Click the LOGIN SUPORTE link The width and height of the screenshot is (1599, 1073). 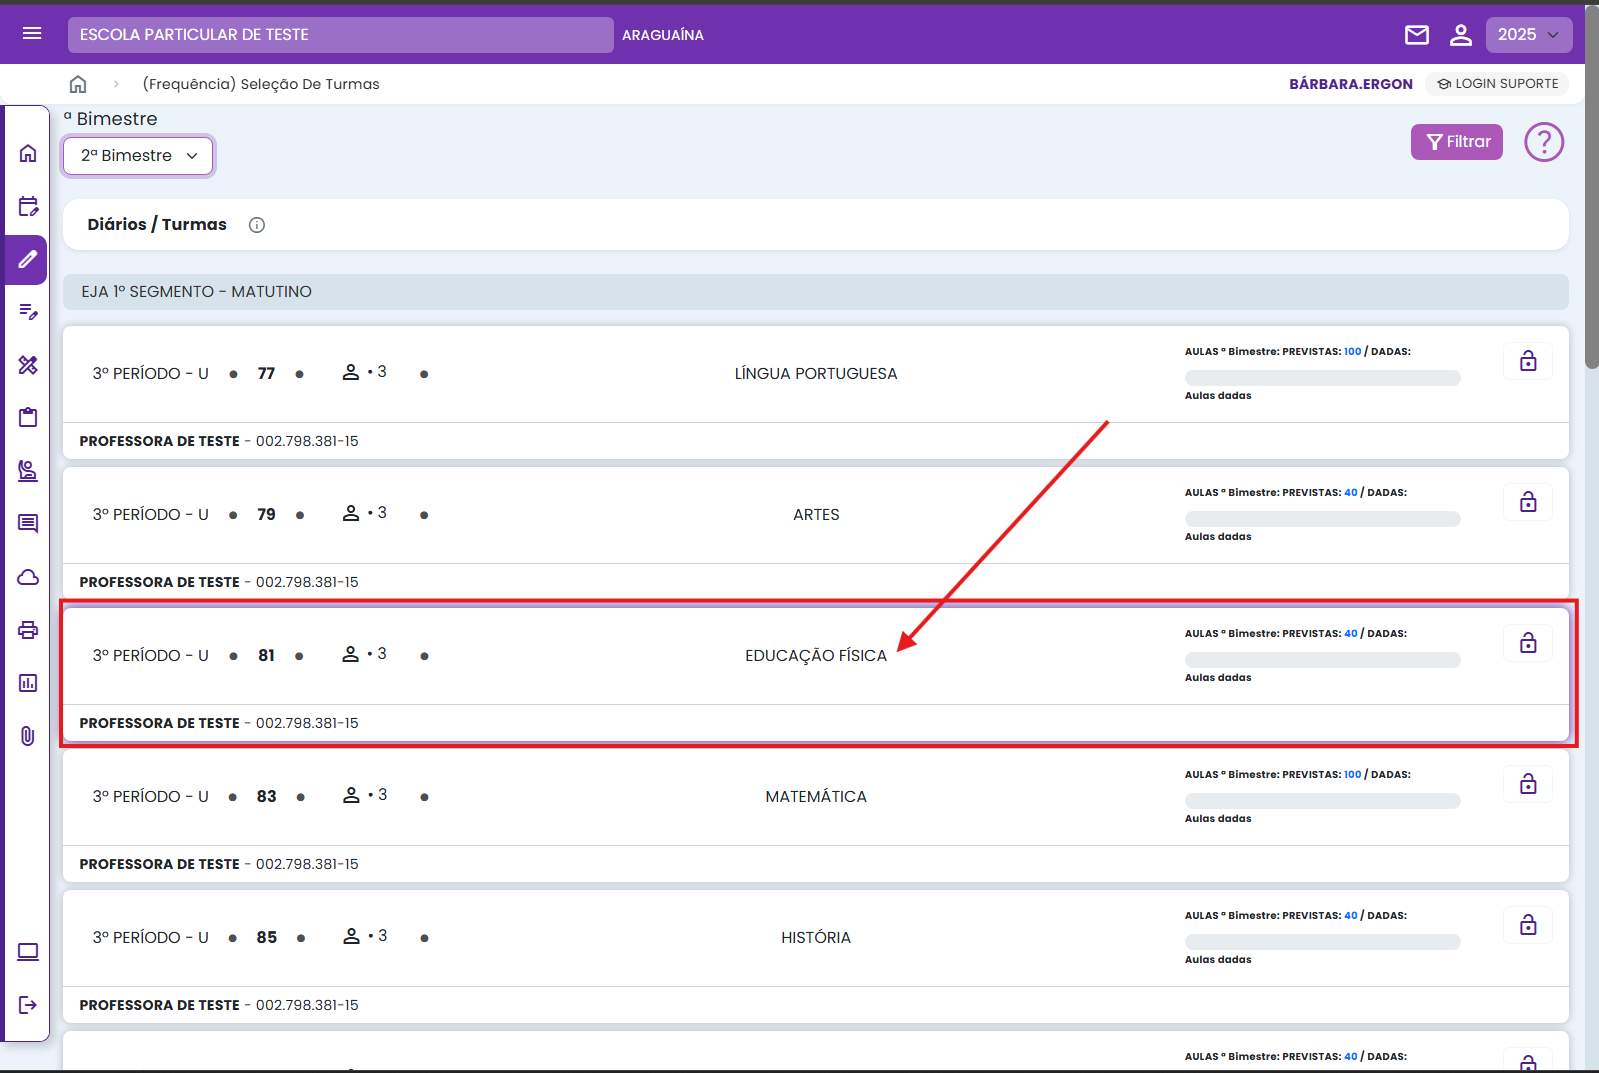[x=1497, y=84]
